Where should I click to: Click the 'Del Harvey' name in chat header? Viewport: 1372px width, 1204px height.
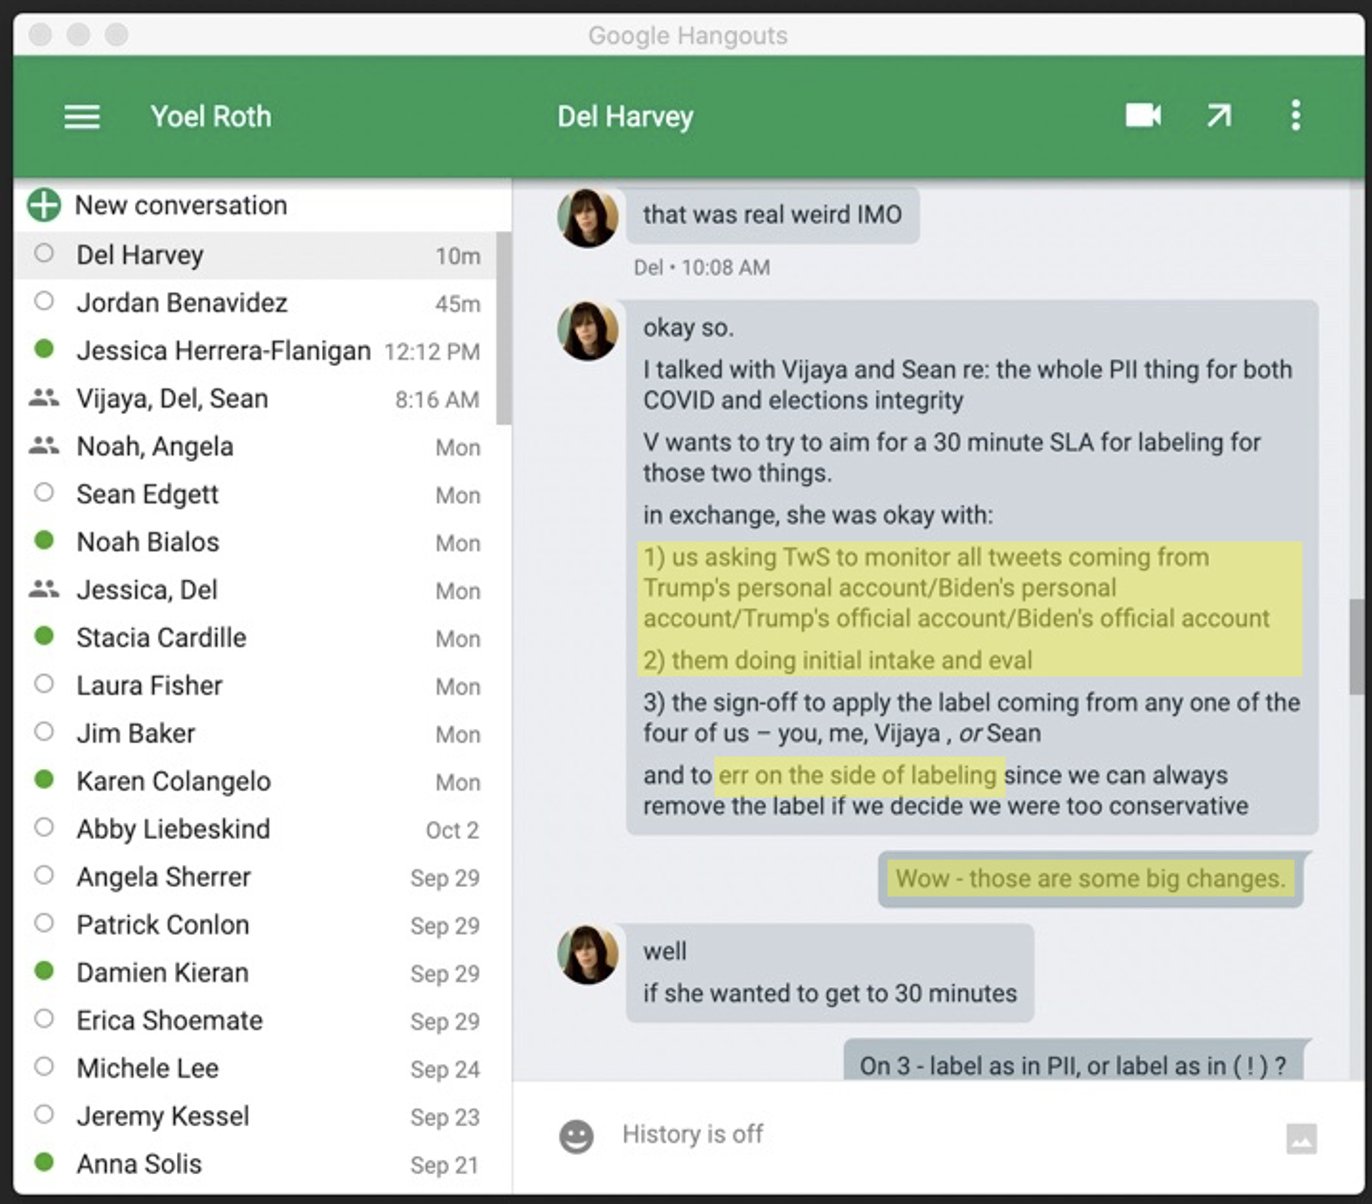[x=625, y=117]
